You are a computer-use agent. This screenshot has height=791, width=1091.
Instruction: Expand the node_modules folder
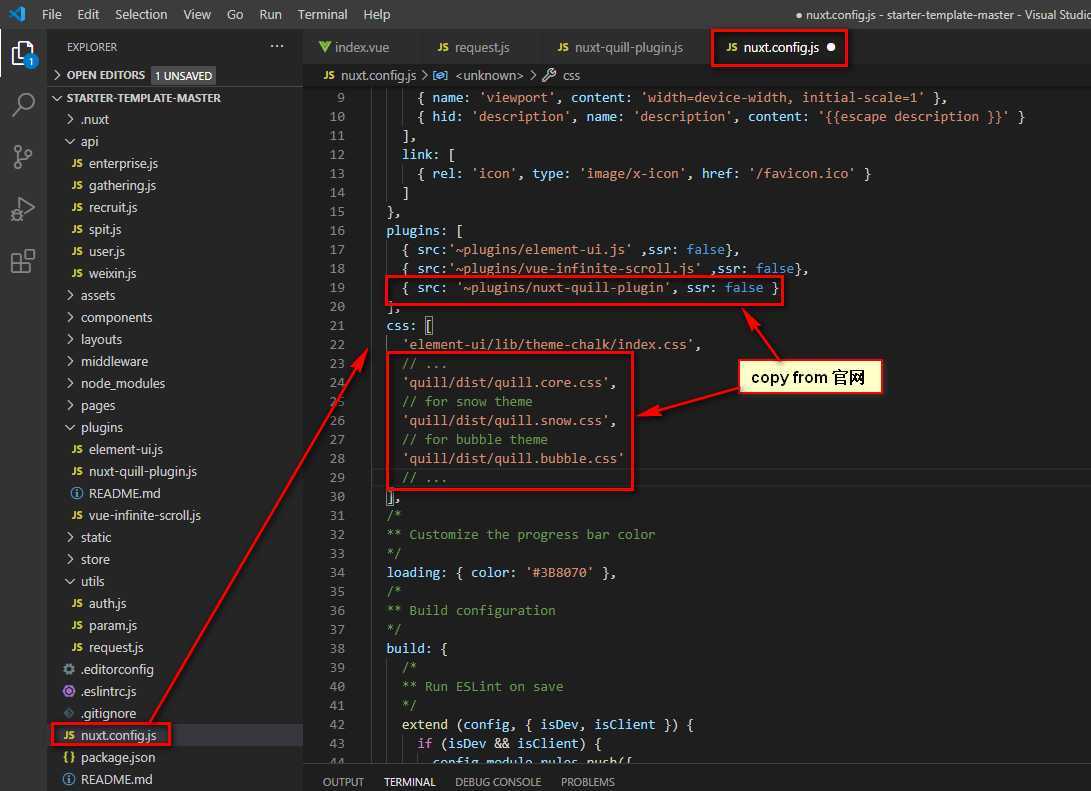point(70,383)
